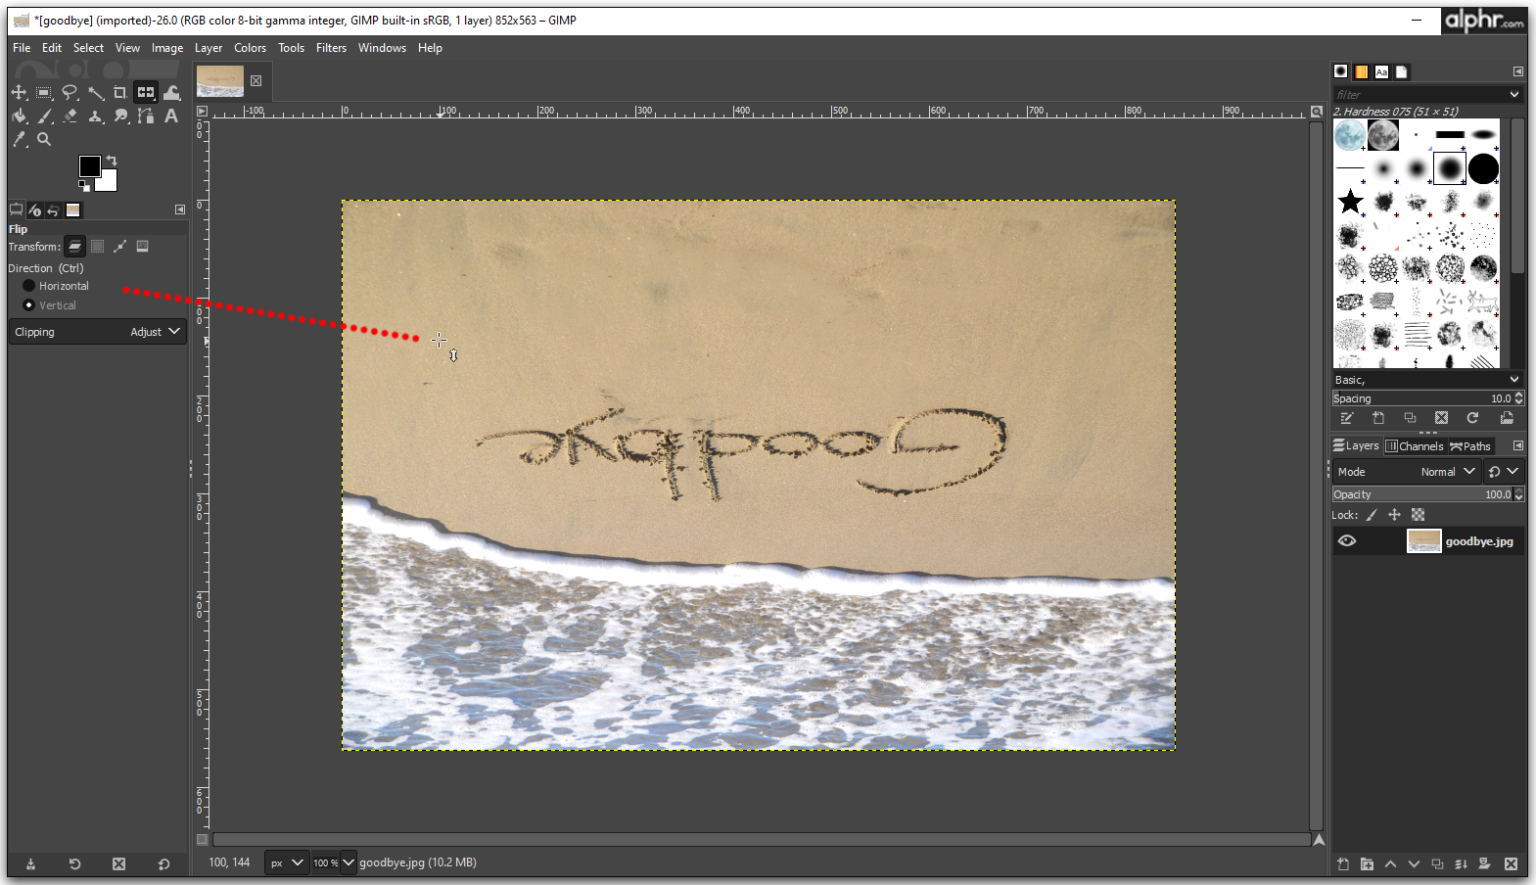Pick the Crop tool

pos(119,92)
